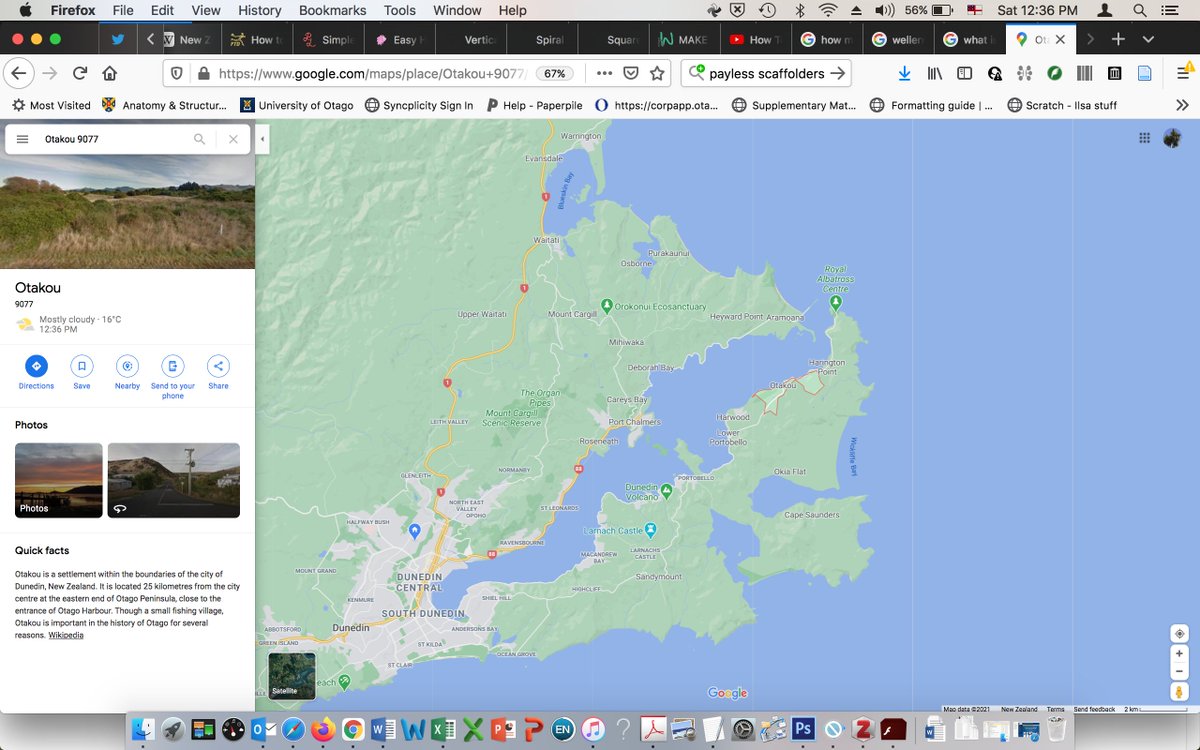Go back in Firefox
This screenshot has height=750, width=1200.
(x=19, y=73)
